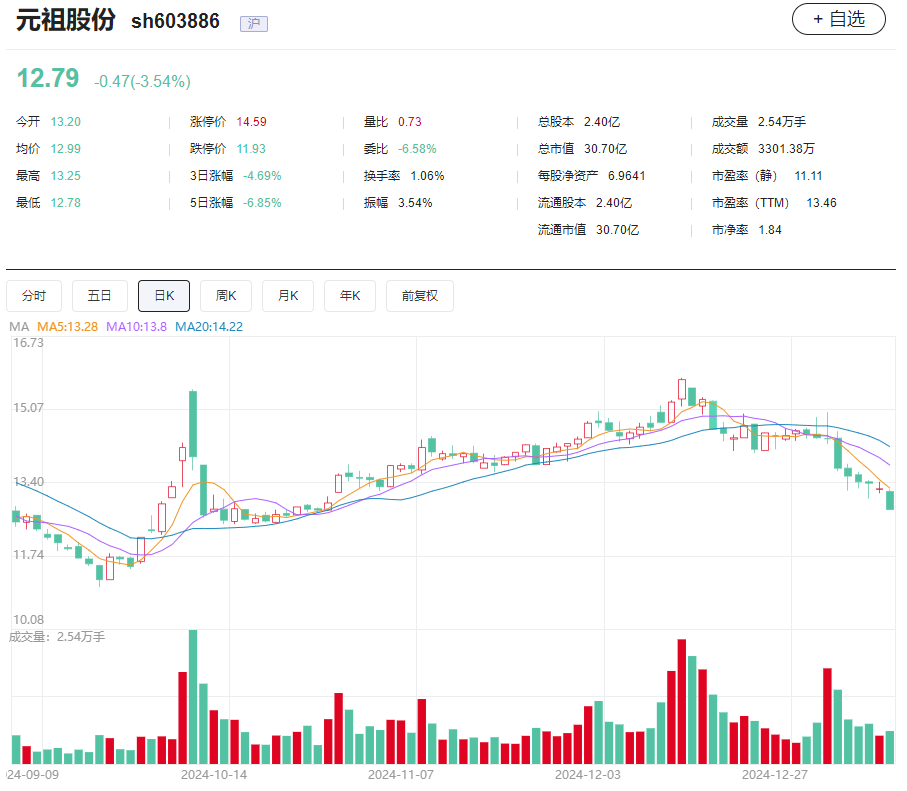This screenshot has height=791, width=907.
Task: Click the stock code sh603886
Action: coord(175,21)
